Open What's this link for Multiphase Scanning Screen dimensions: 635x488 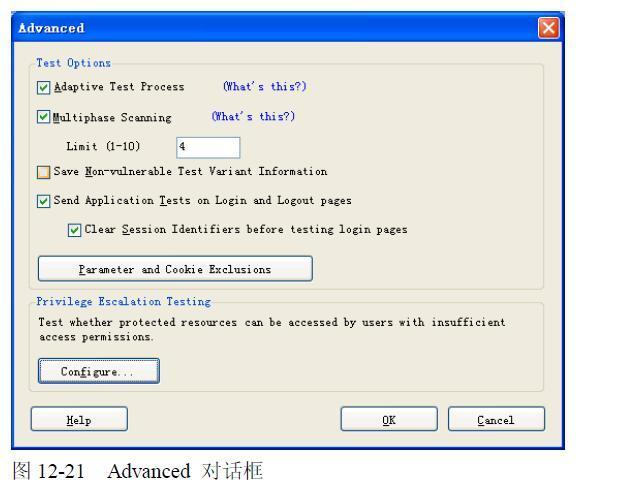[253, 117]
